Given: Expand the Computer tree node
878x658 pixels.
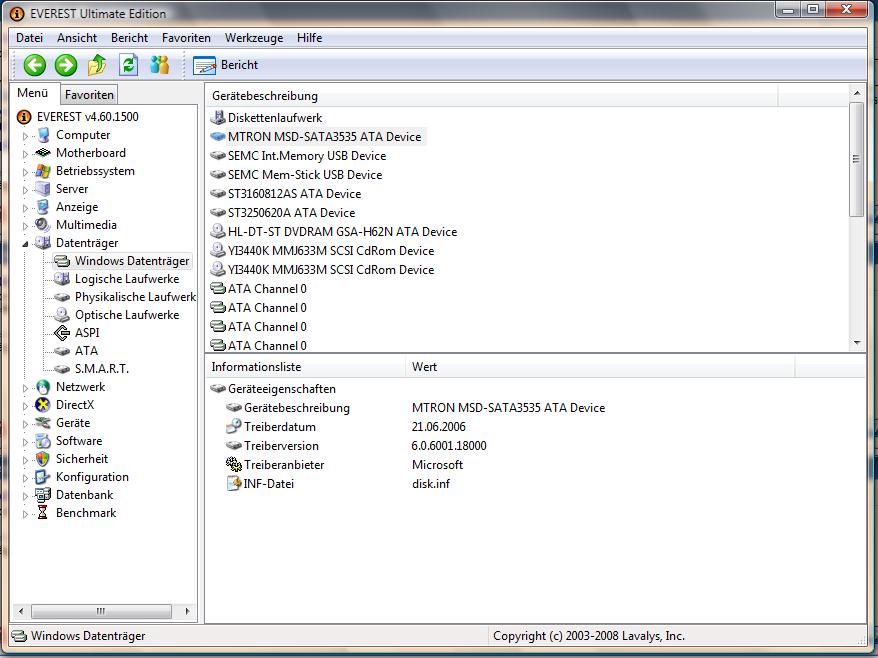Looking at the screenshot, I should 25,136.
